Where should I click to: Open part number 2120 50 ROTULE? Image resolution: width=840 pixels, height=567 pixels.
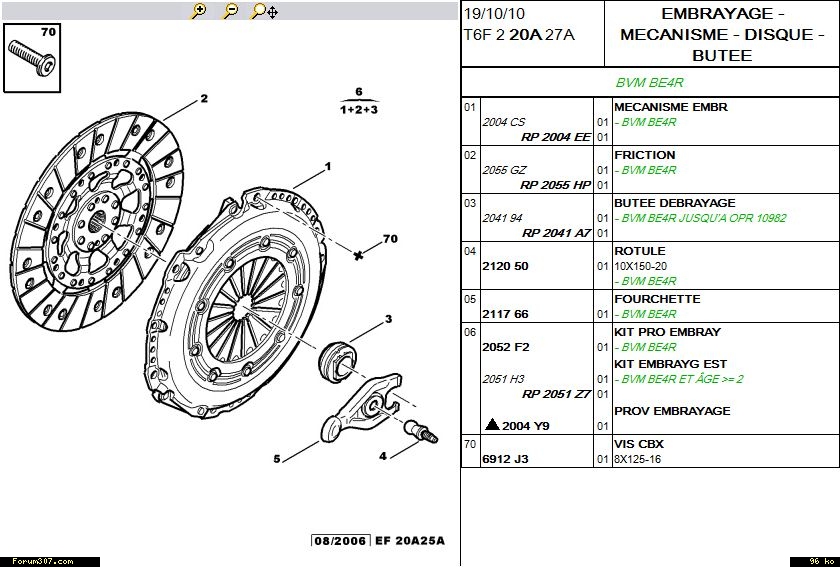[505, 267]
